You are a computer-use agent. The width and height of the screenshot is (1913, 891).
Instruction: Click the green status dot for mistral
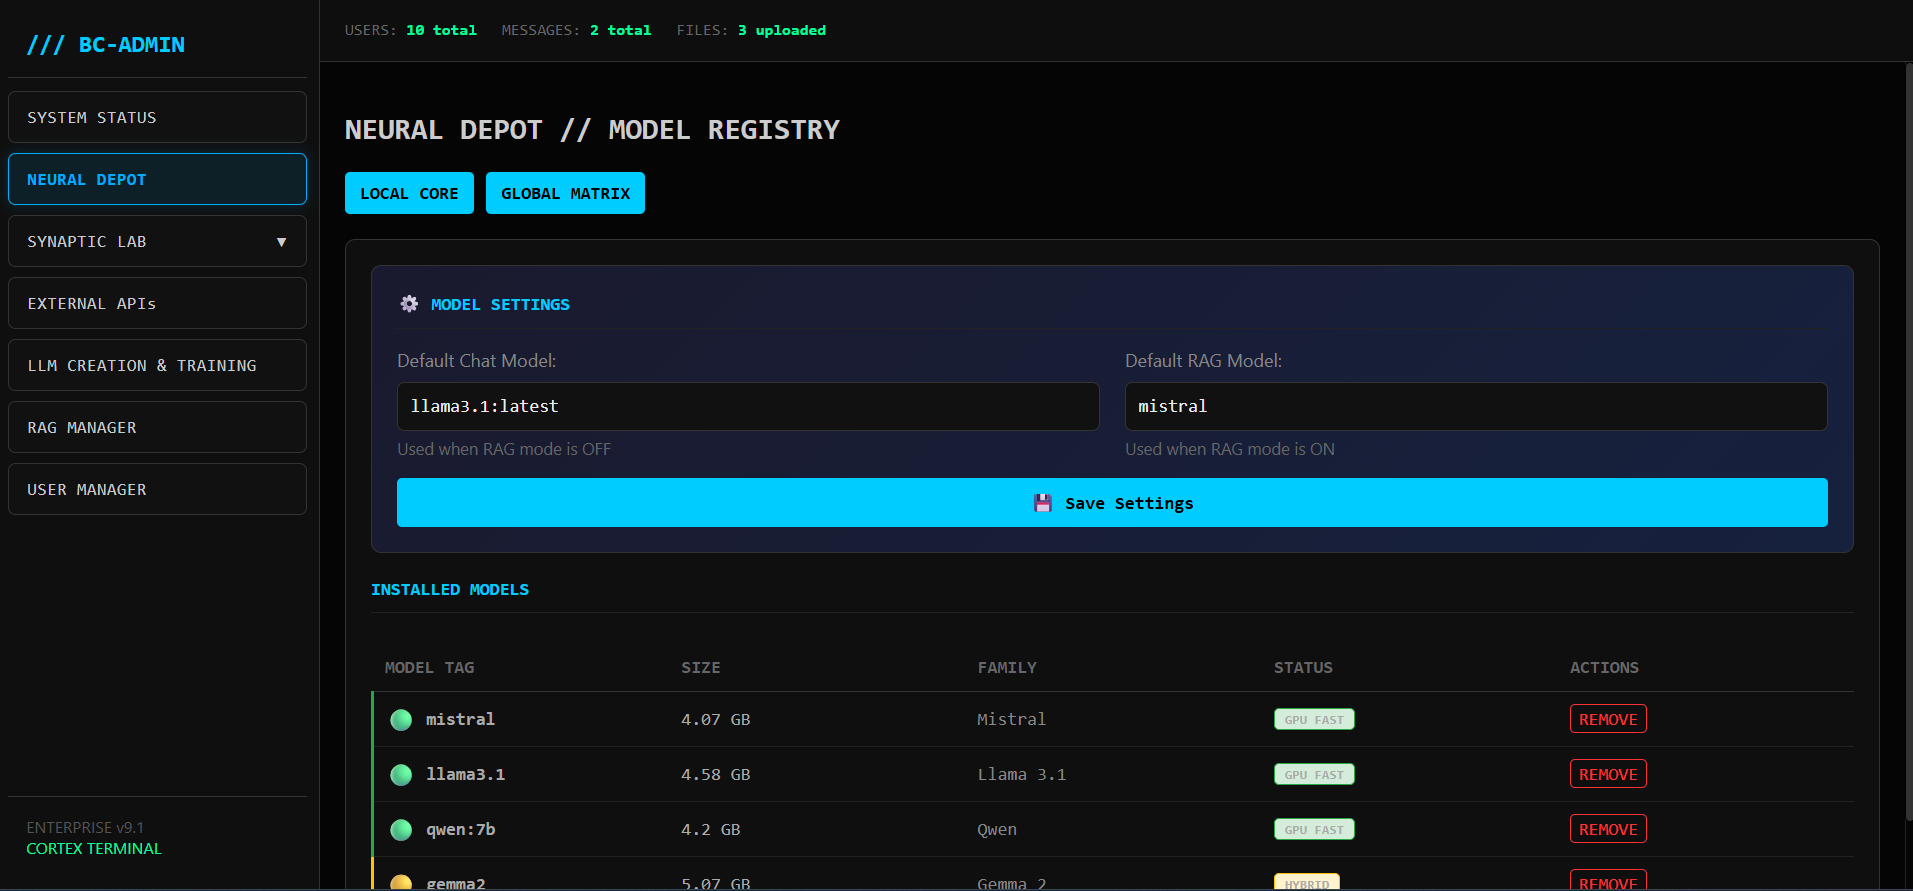tap(401, 720)
